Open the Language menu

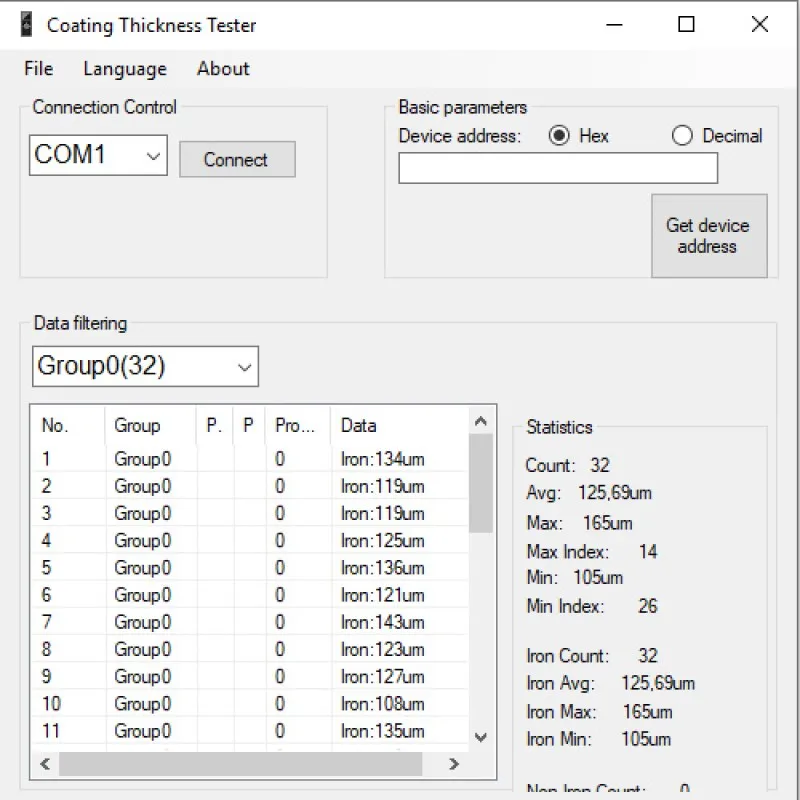coord(125,69)
